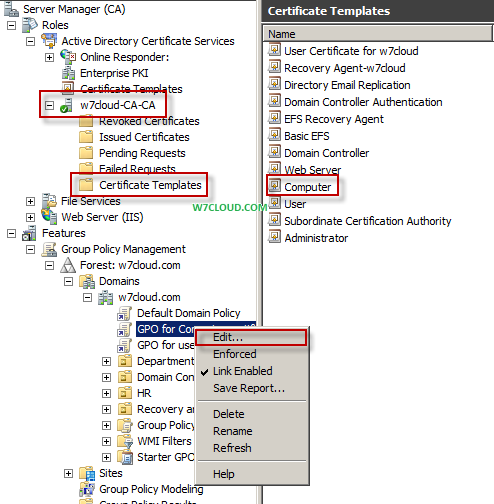Expand the Online Responder node
Viewport: 494px width, 504px height.
click(x=49, y=57)
